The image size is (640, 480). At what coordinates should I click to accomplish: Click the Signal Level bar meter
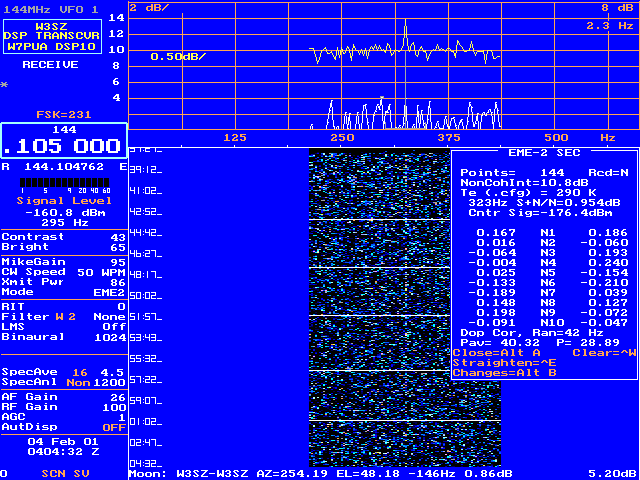tap(64, 186)
